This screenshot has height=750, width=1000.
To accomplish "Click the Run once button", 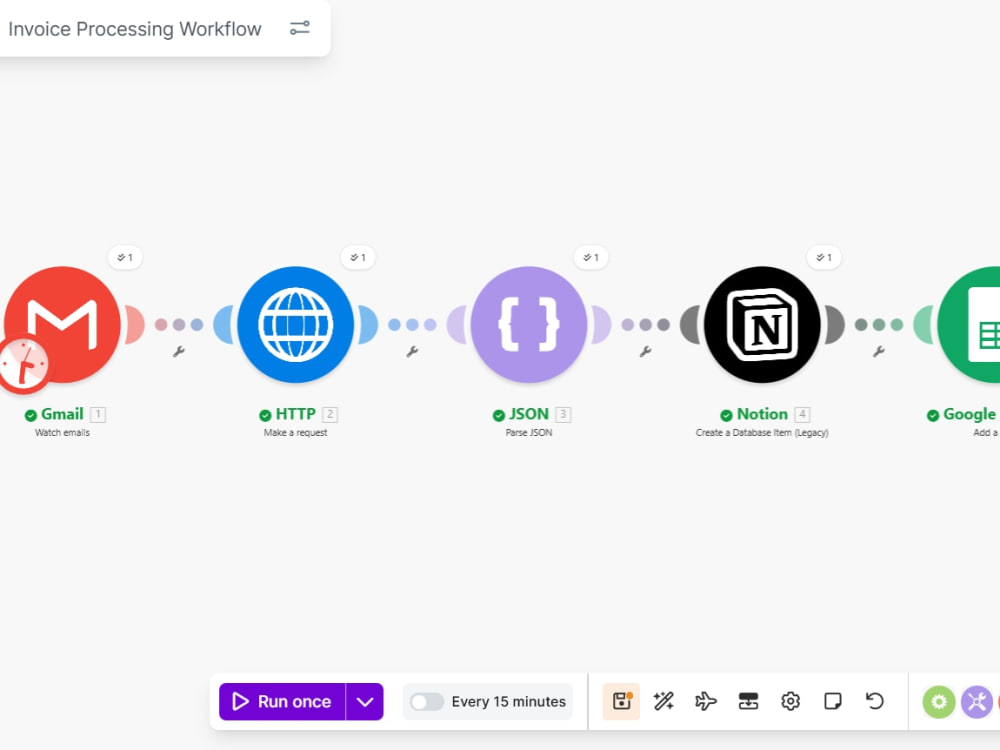I will tap(282, 702).
